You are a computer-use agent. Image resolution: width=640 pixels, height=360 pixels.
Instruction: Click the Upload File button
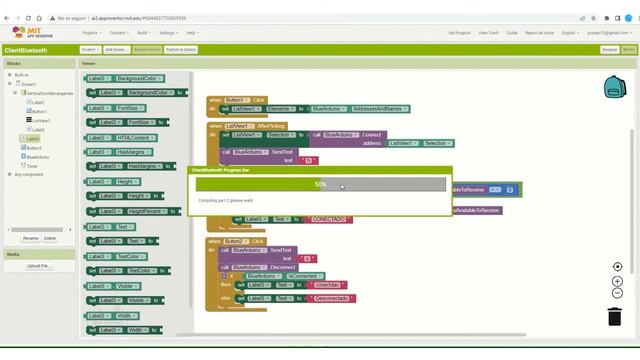tap(38, 266)
